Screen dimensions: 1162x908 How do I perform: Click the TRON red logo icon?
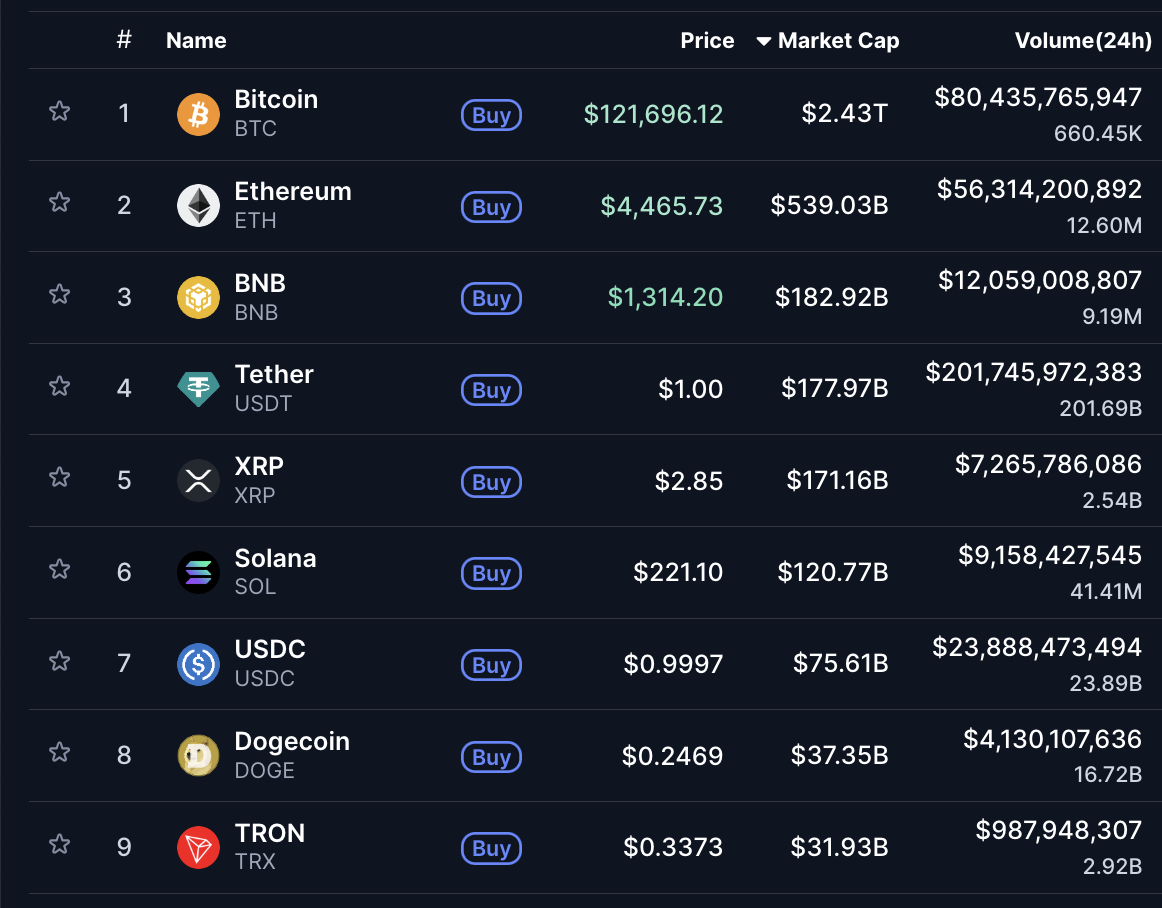tap(198, 848)
